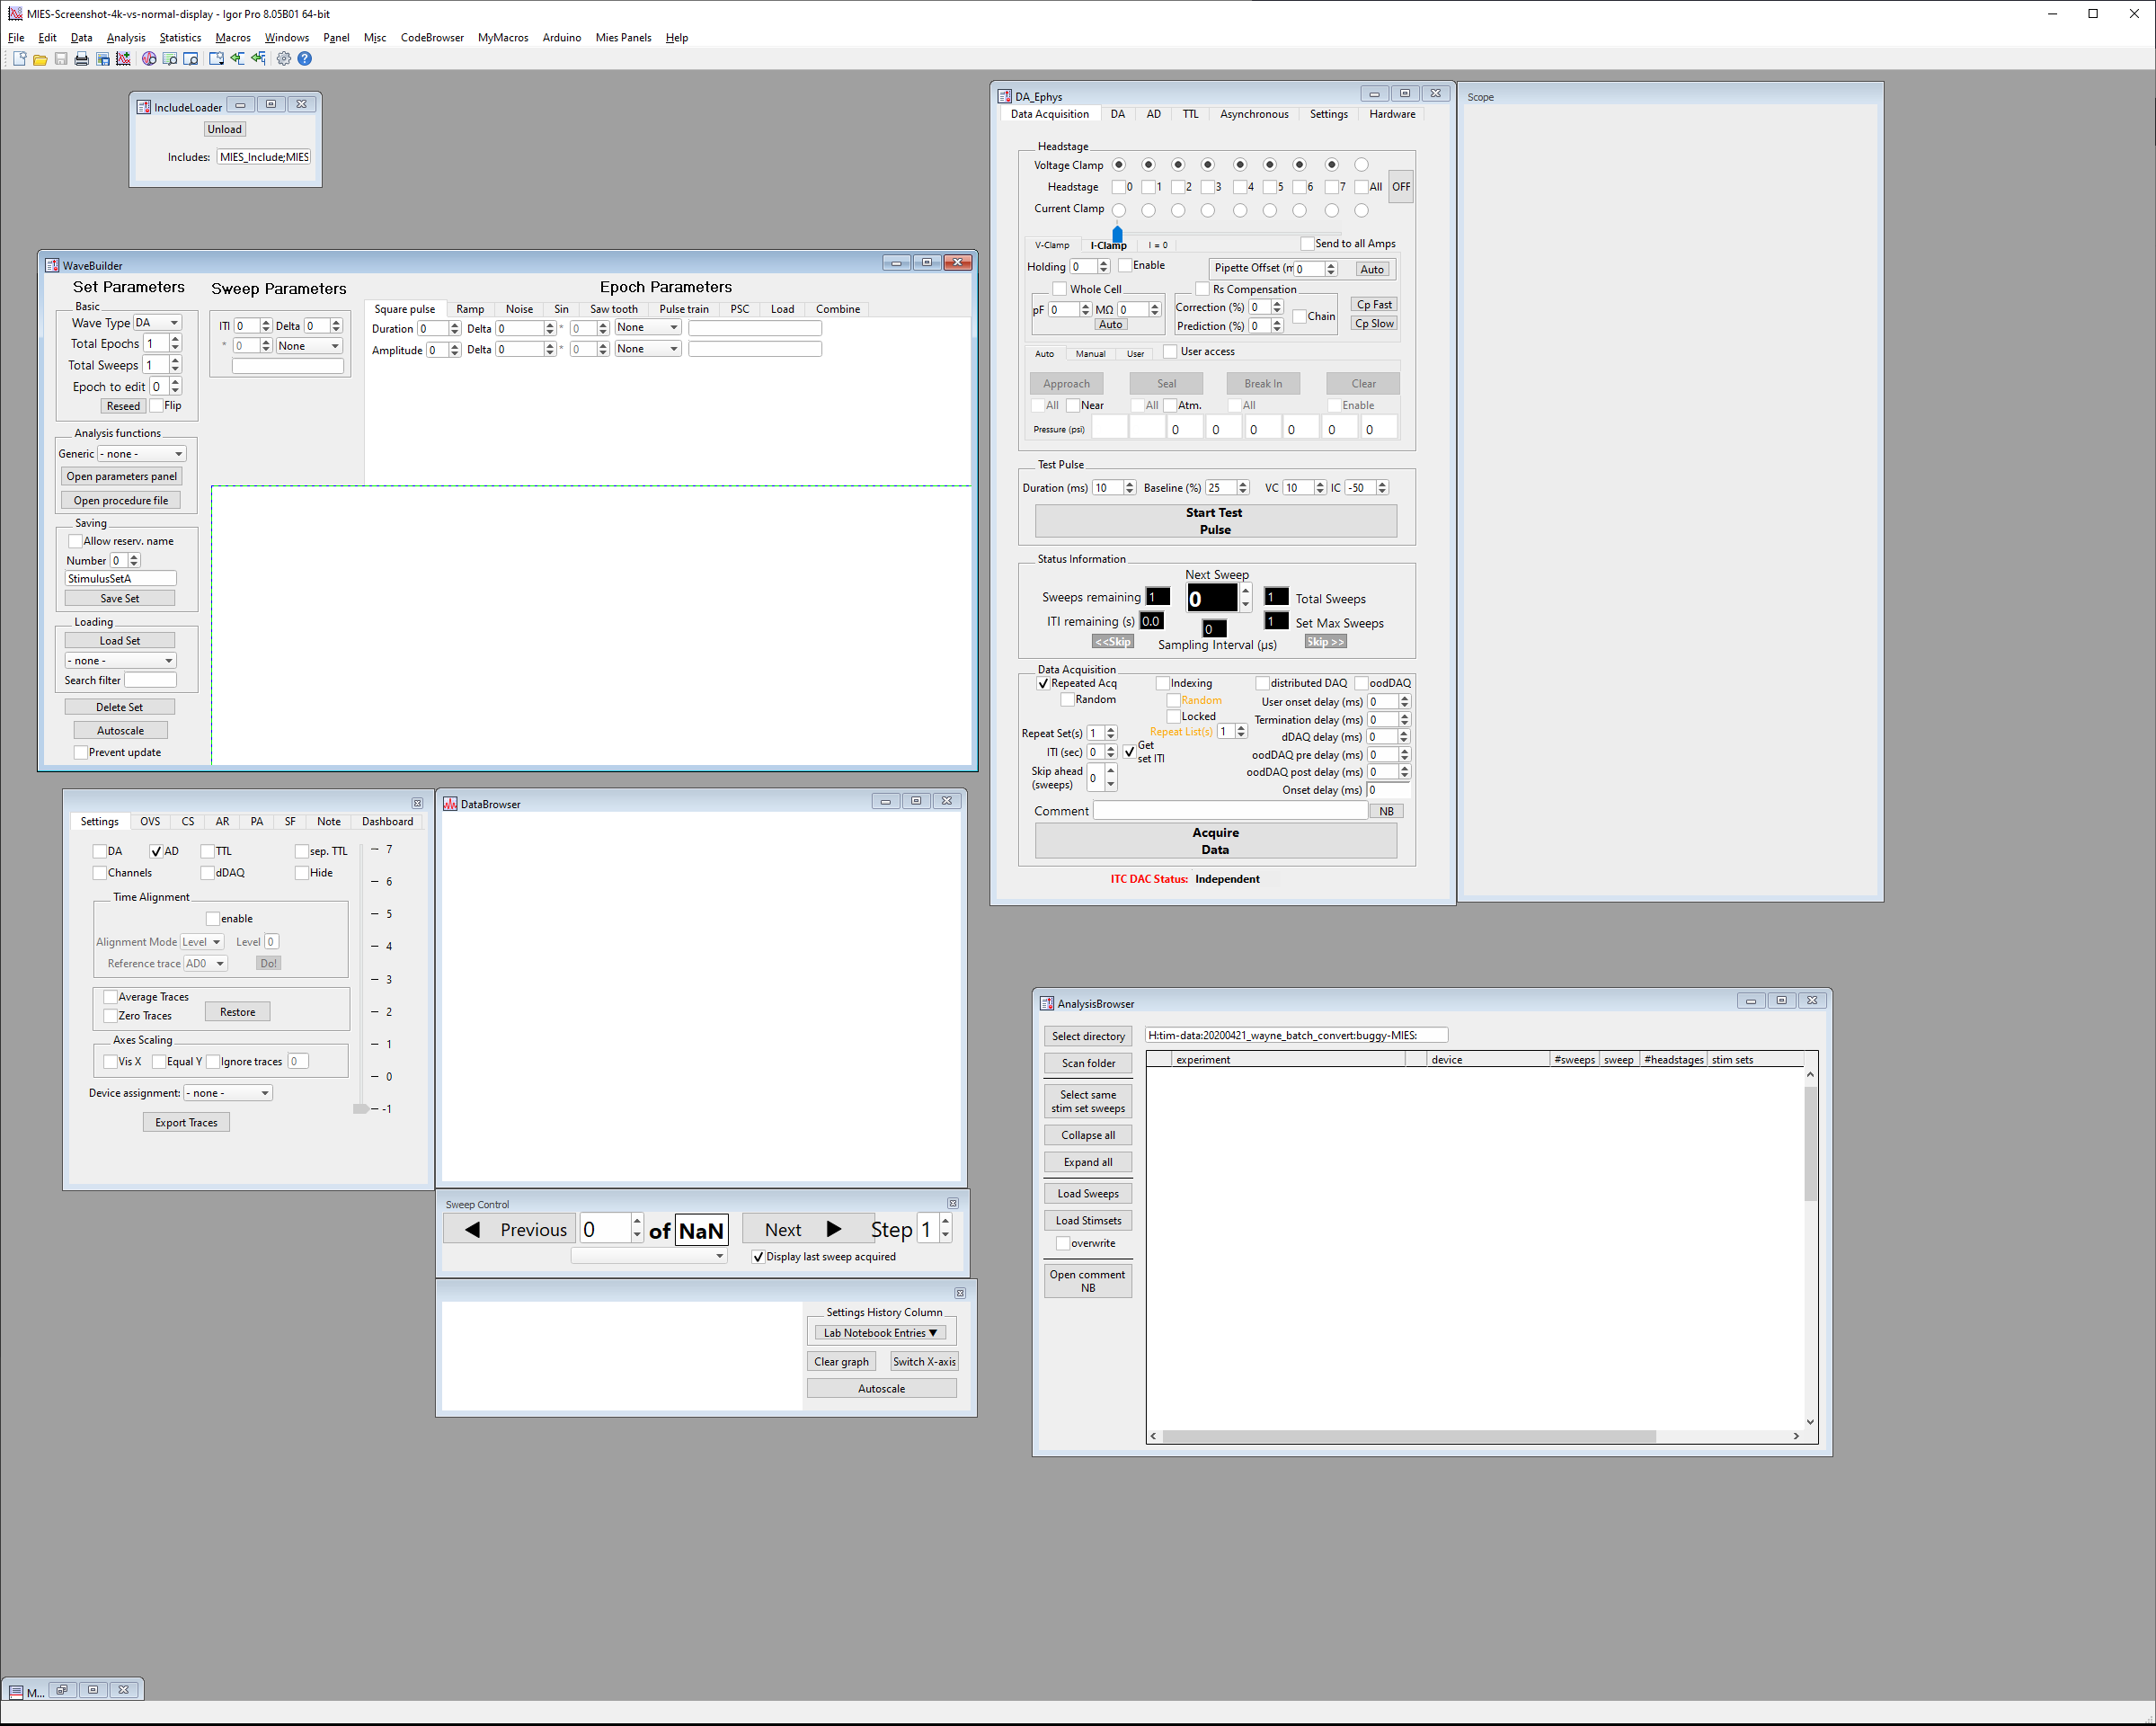Save the experiment via the floppy disk icon
The image size is (2156, 1726).
[61, 58]
